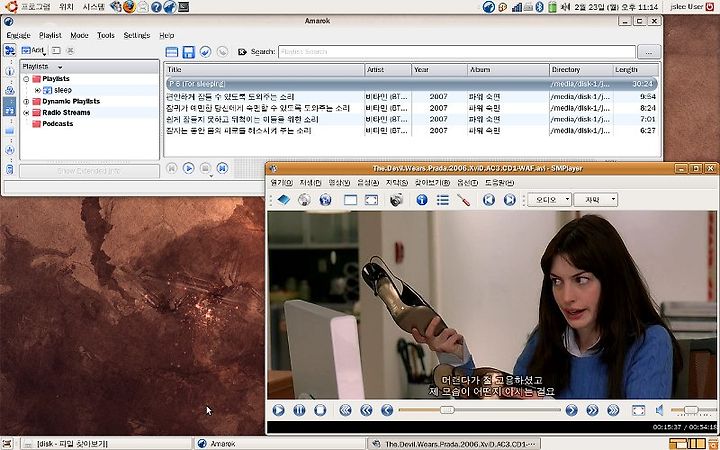Open the Settings menu in Amarok
Image resolution: width=720 pixels, height=450 pixels.
click(137, 35)
